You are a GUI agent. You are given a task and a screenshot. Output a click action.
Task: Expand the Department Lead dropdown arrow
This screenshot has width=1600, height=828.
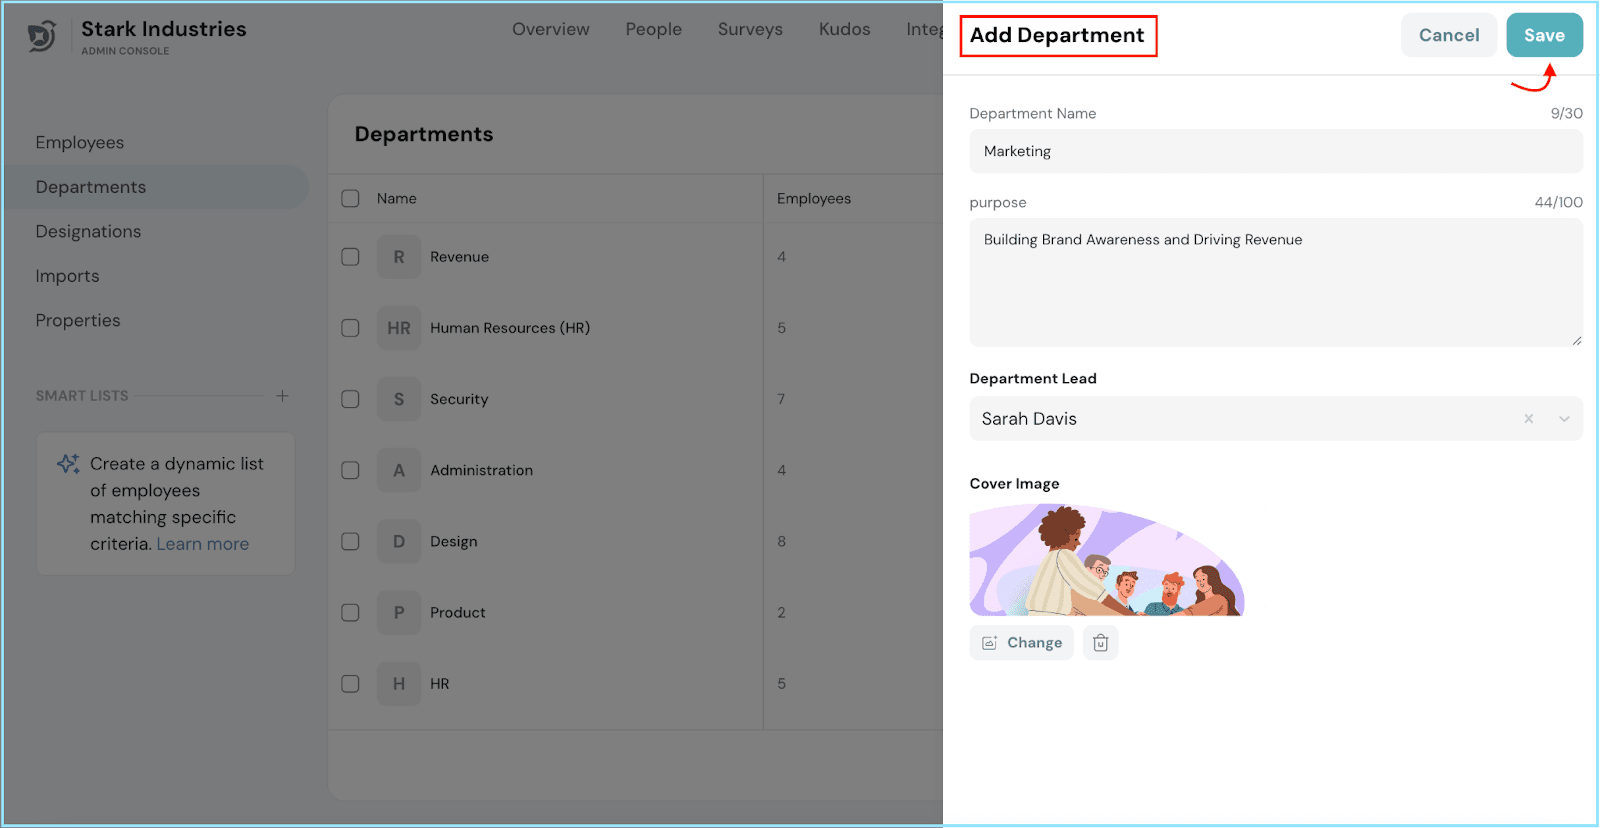tap(1564, 419)
